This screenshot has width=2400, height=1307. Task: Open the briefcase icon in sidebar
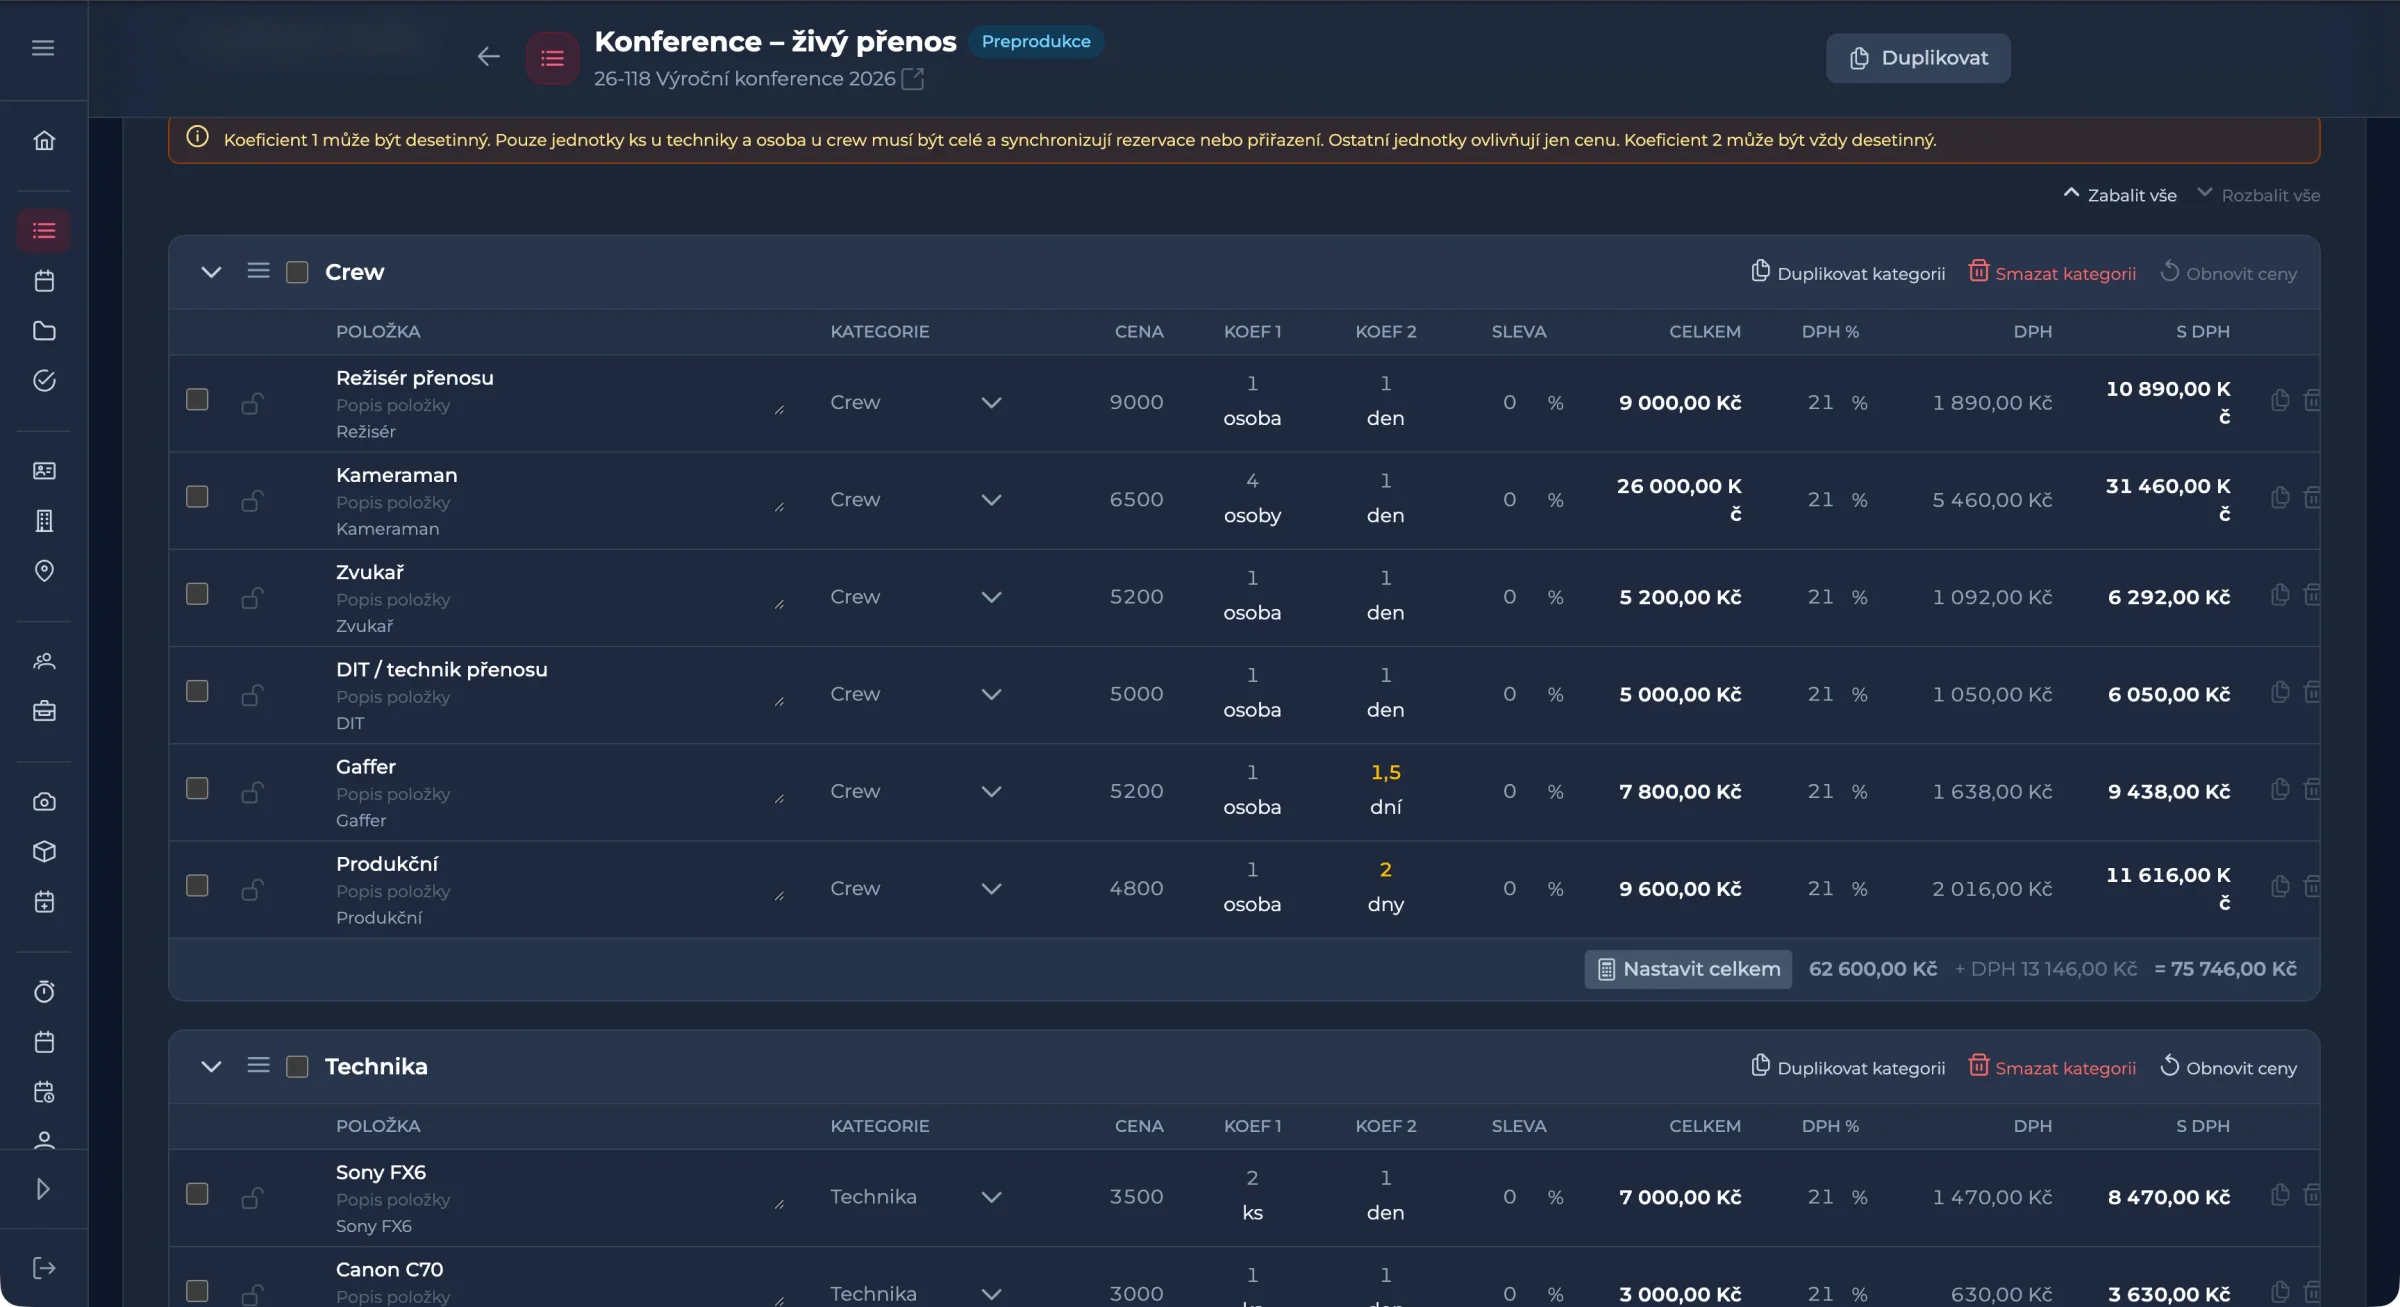coord(44,712)
